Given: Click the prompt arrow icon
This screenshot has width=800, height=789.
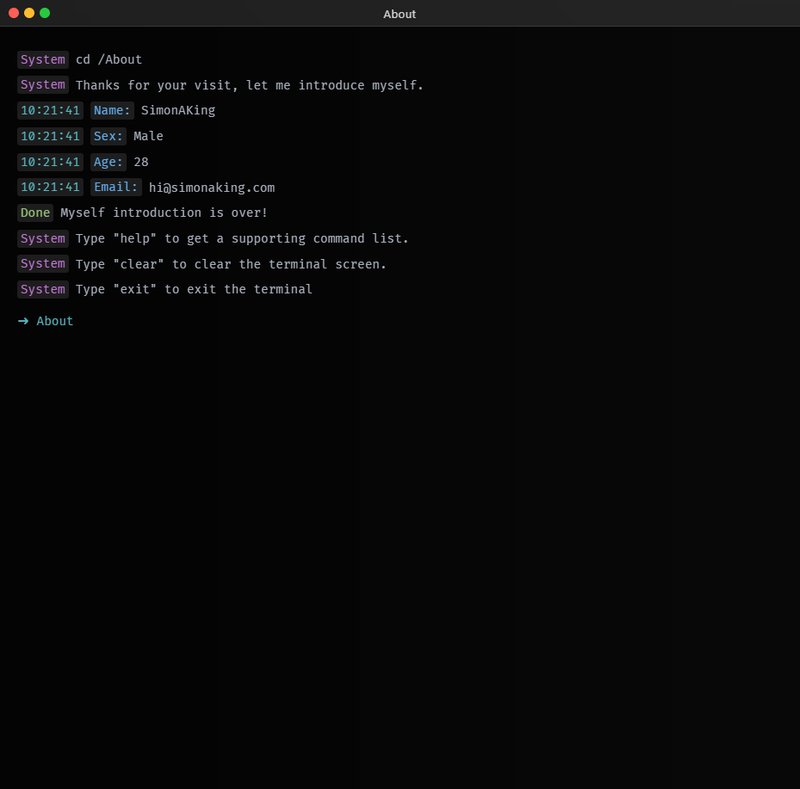Looking at the screenshot, I should point(23,321).
